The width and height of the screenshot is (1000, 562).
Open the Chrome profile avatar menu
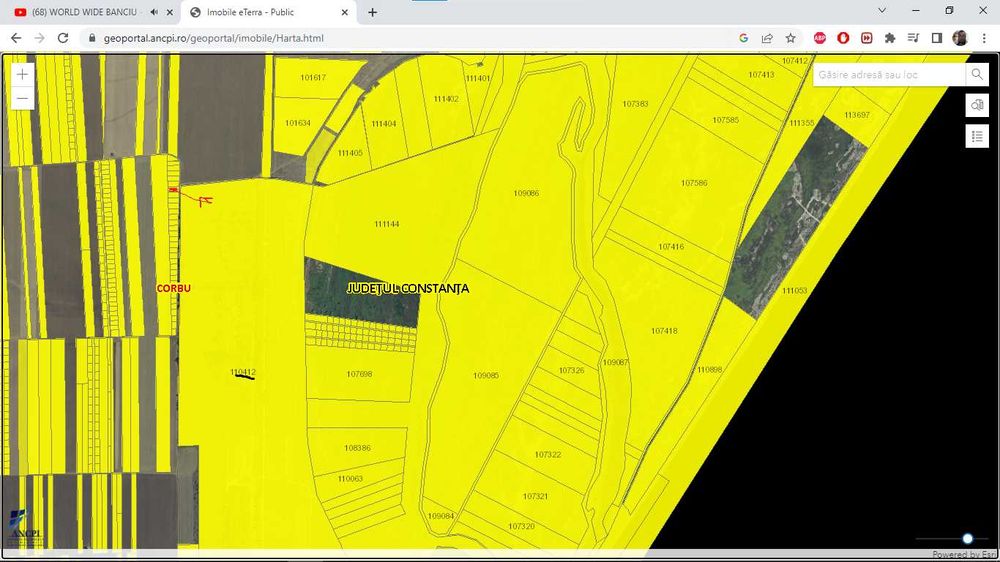pyautogui.click(x=960, y=38)
